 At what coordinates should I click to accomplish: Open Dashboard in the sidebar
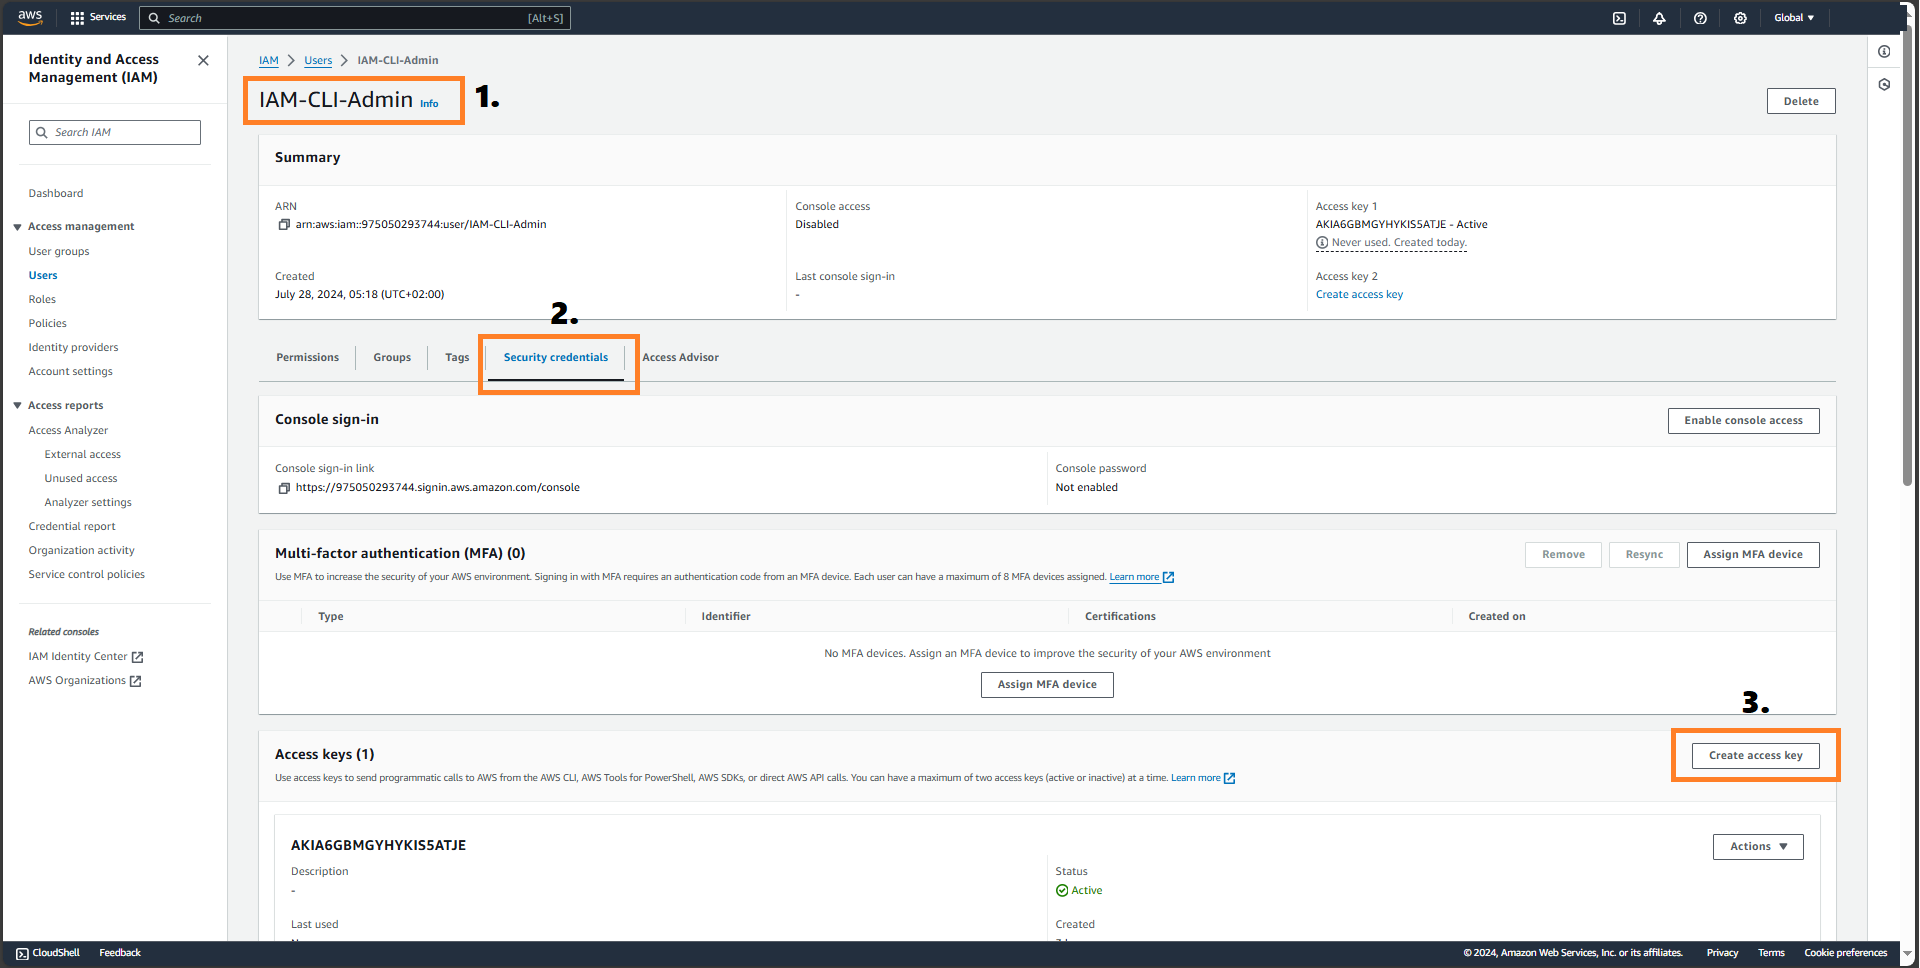[x=56, y=194]
